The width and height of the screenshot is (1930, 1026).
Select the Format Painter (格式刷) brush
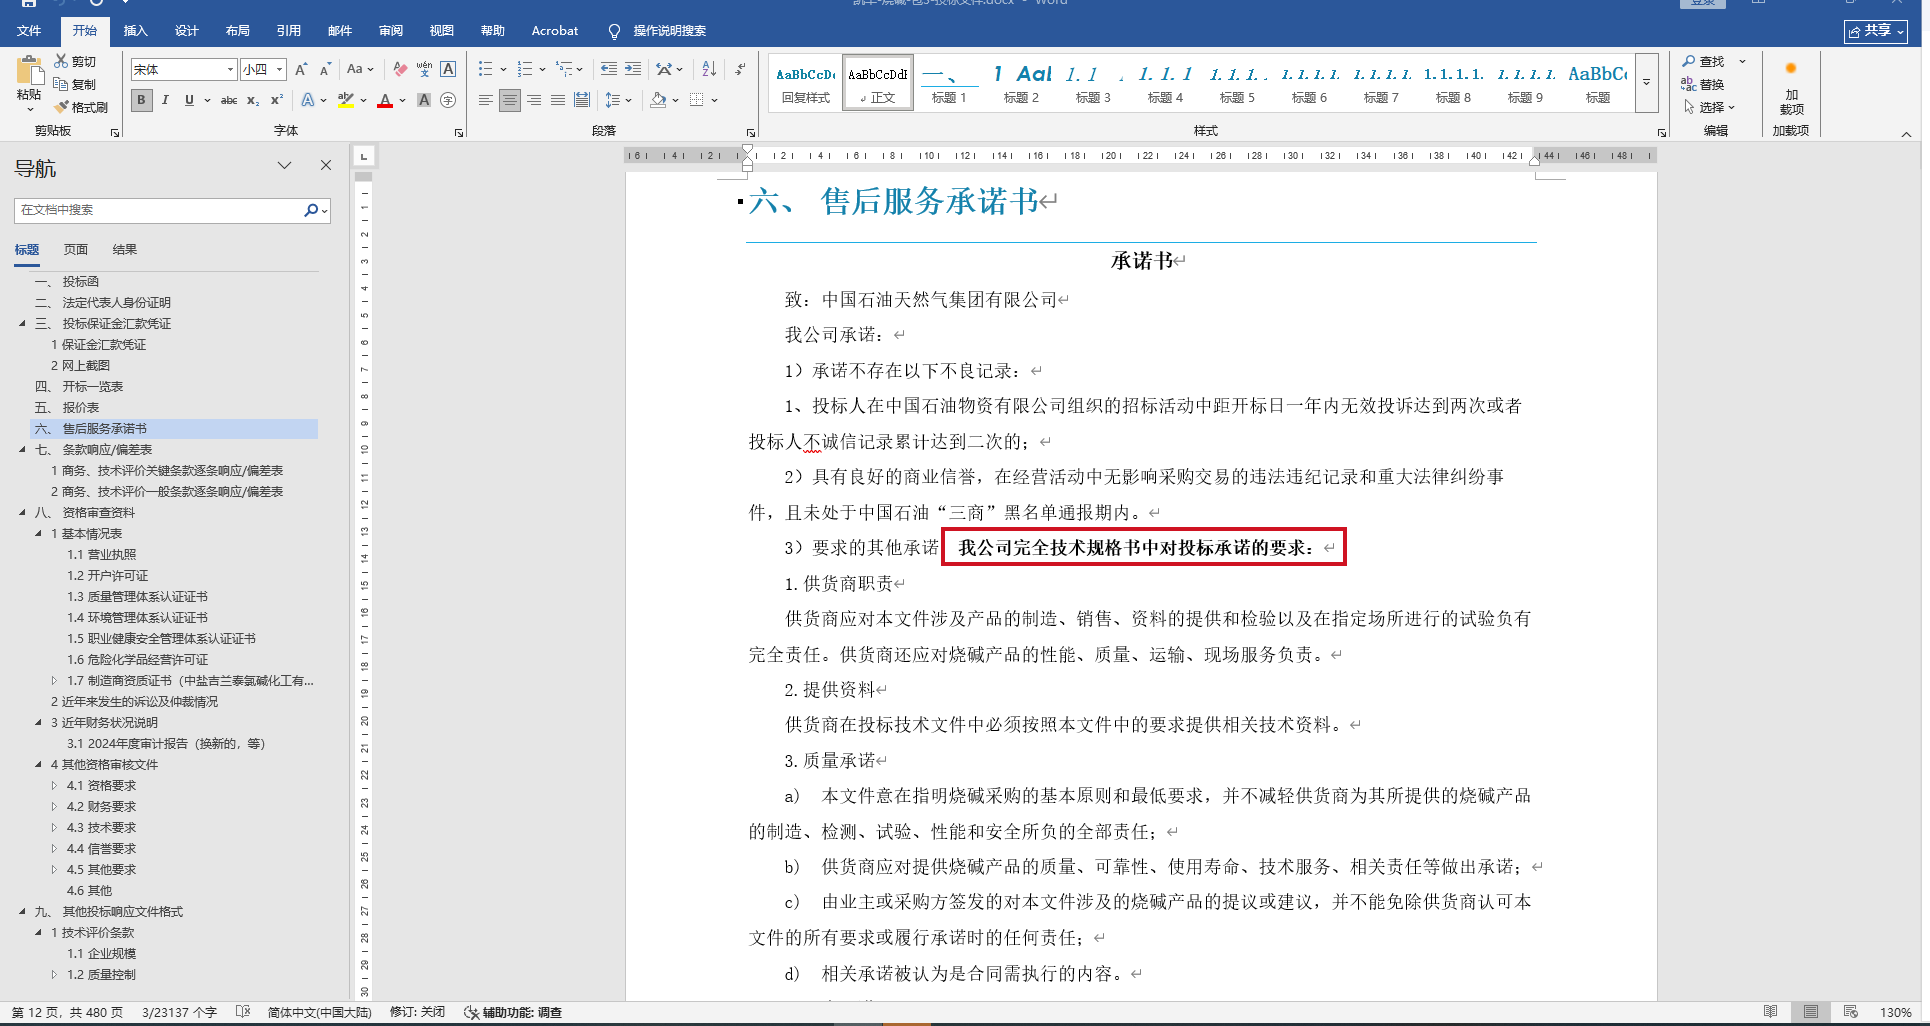pos(61,107)
